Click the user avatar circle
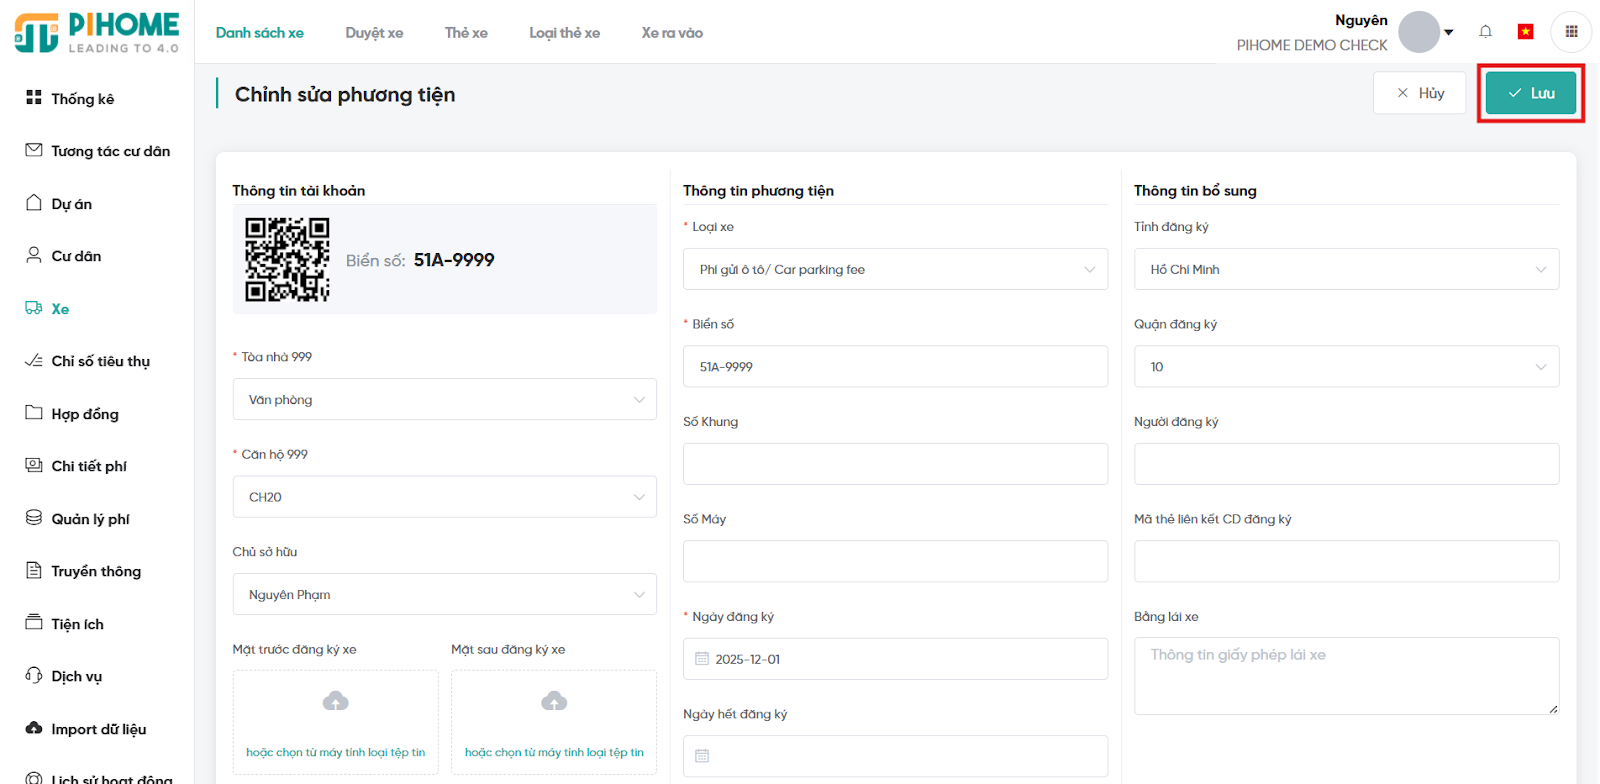The image size is (1600, 784). [x=1418, y=32]
